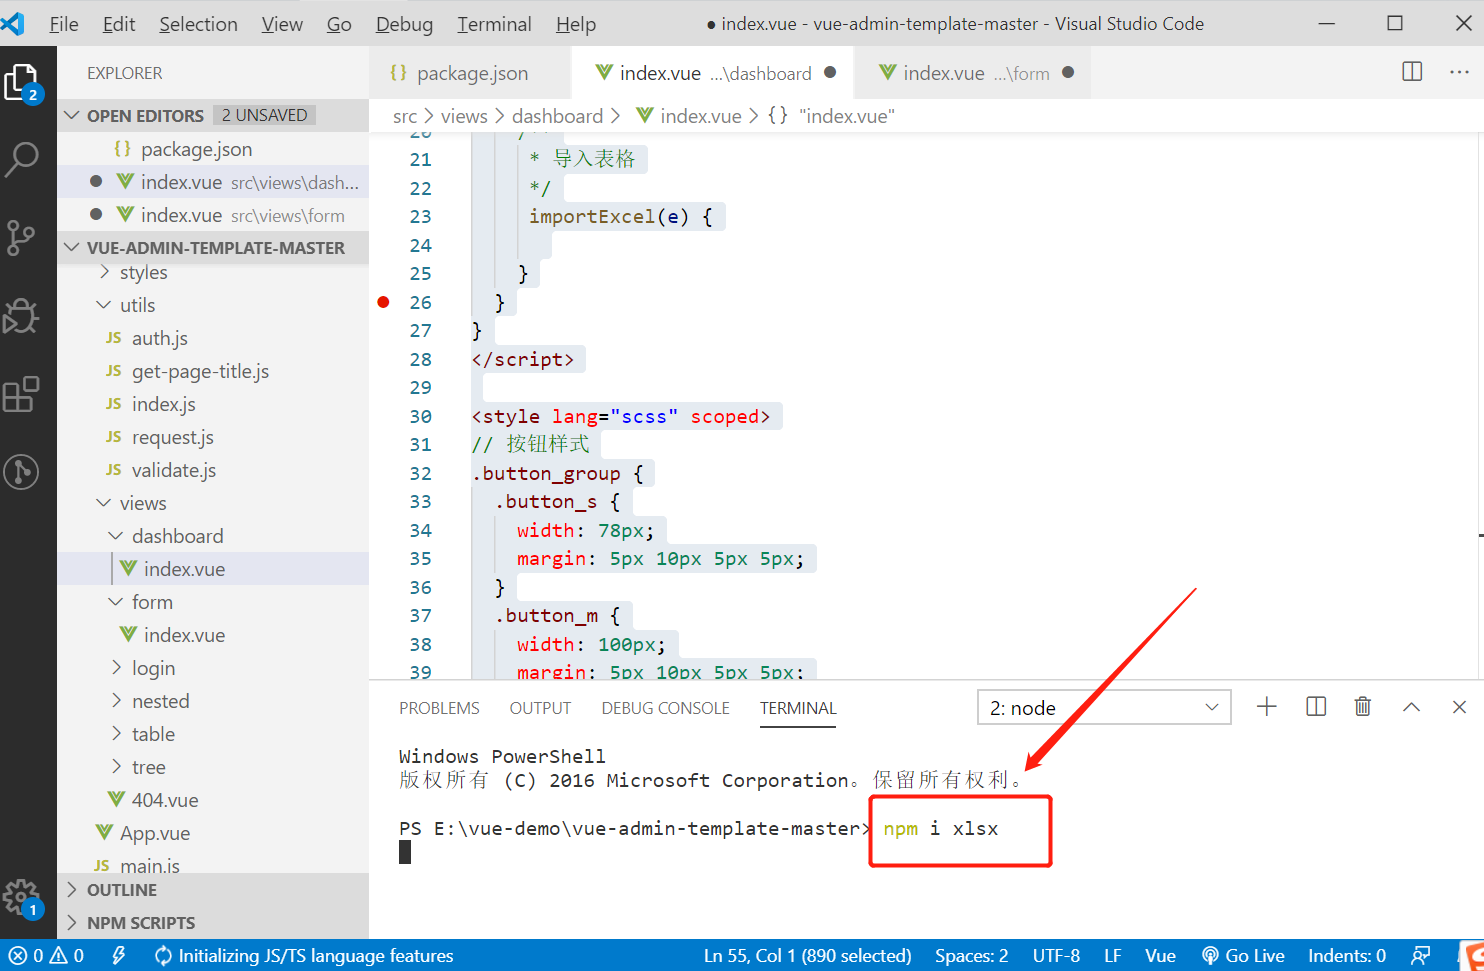Create a new terminal with plus icon
The width and height of the screenshot is (1484, 971).
[x=1267, y=707]
